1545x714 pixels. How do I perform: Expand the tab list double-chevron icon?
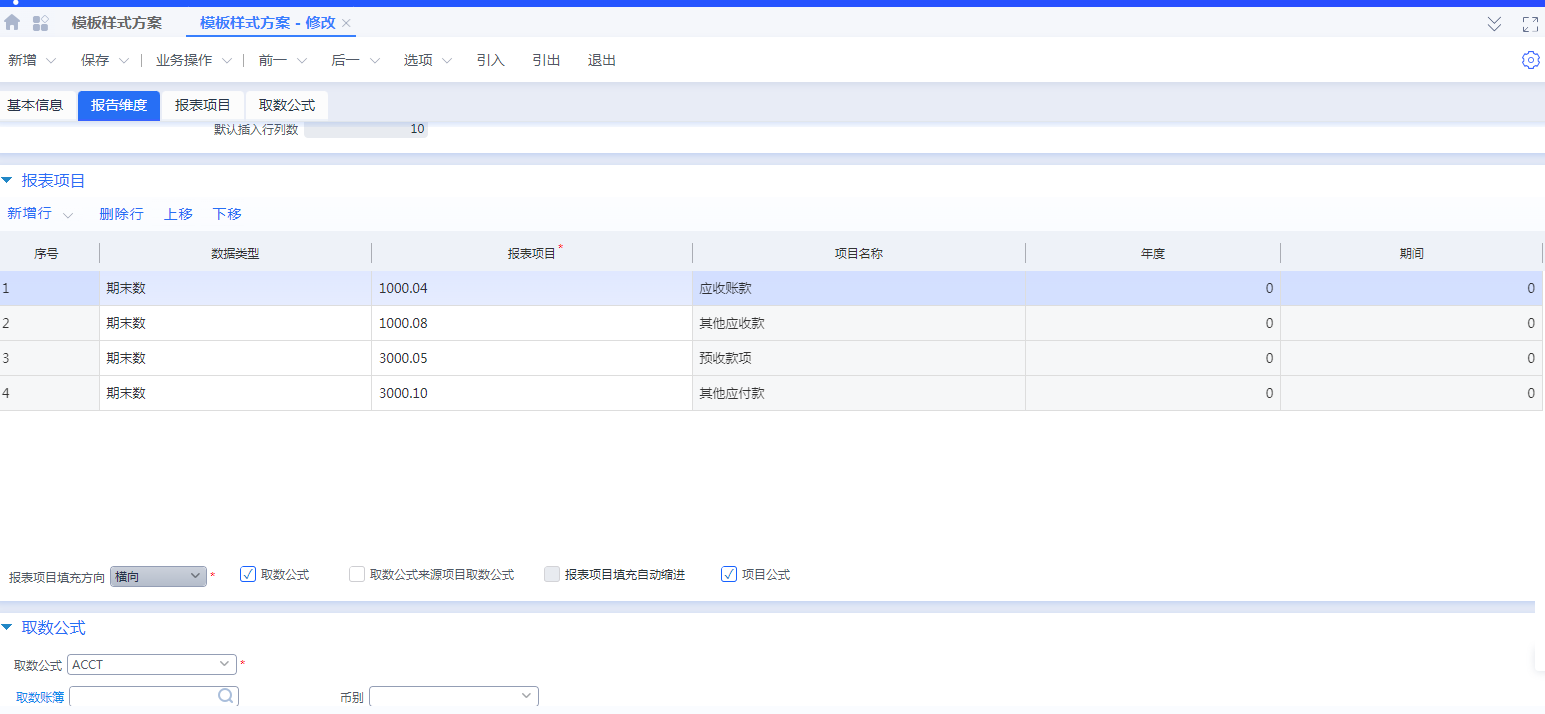click(x=1494, y=24)
